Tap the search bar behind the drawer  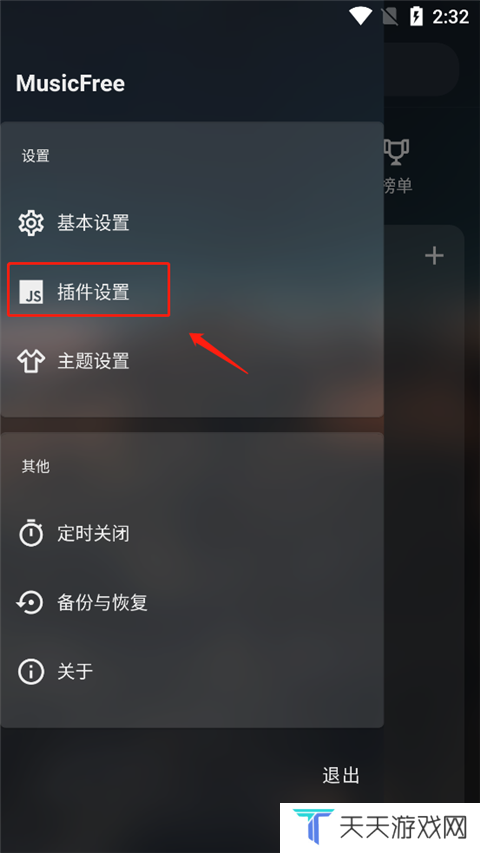coord(422,70)
